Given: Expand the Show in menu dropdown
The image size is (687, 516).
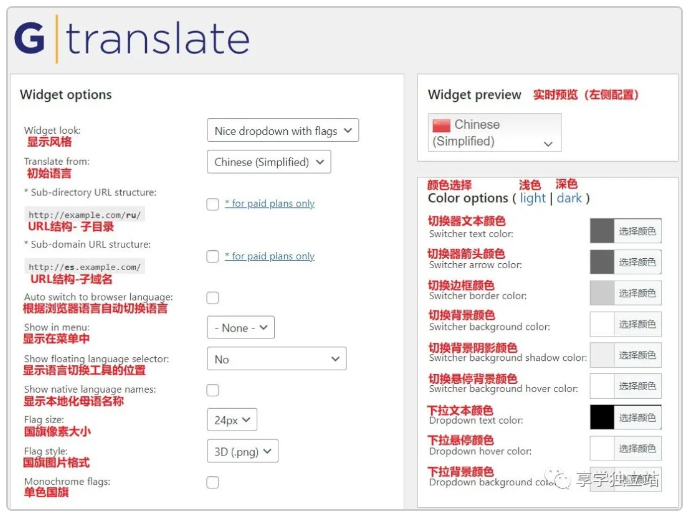Looking at the screenshot, I should tap(240, 327).
